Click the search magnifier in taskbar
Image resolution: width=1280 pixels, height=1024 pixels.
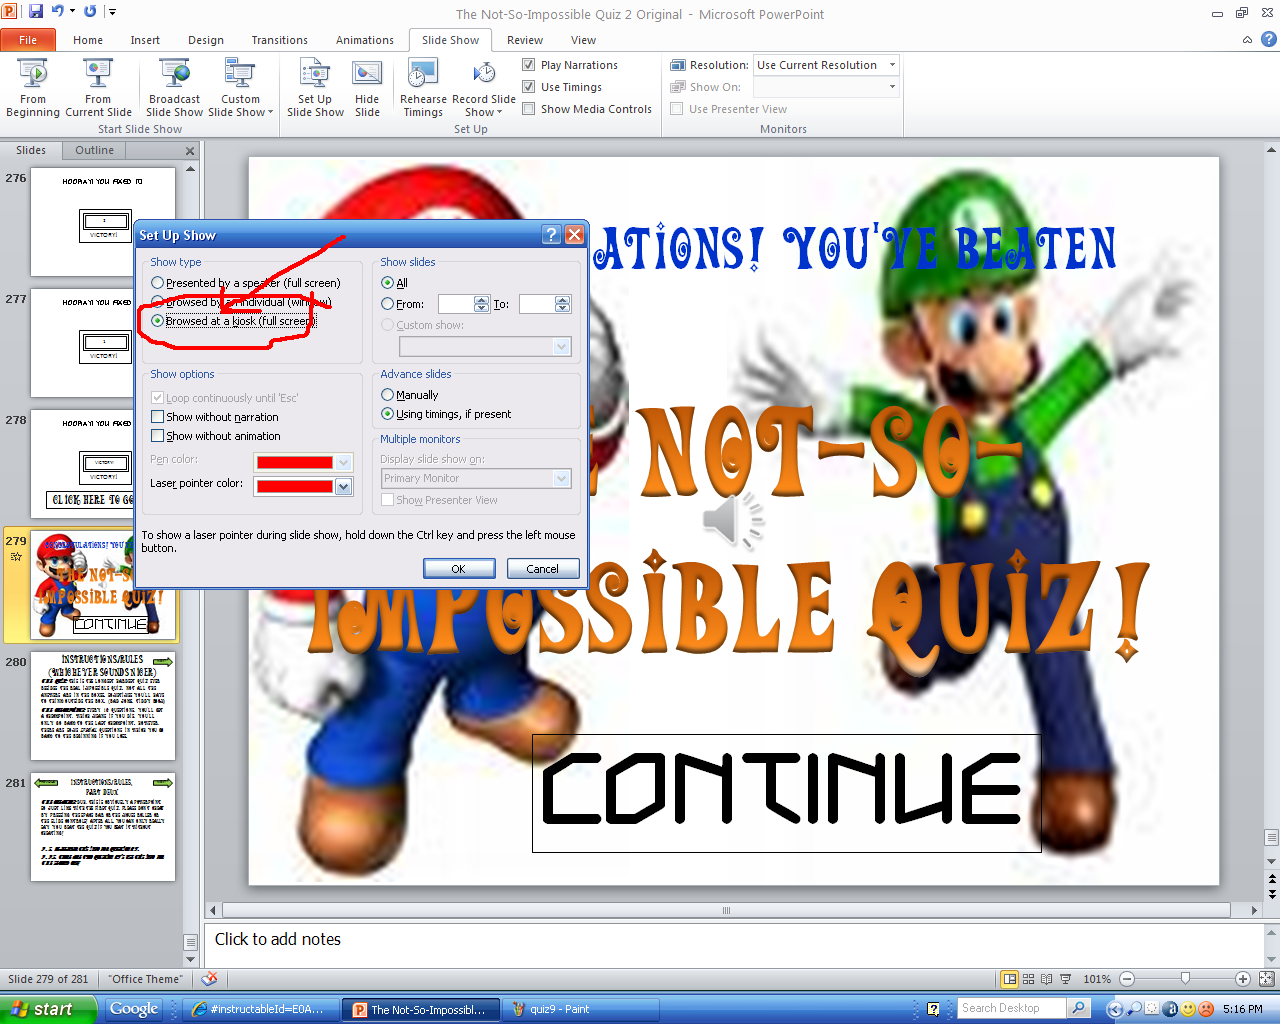tap(1079, 1008)
